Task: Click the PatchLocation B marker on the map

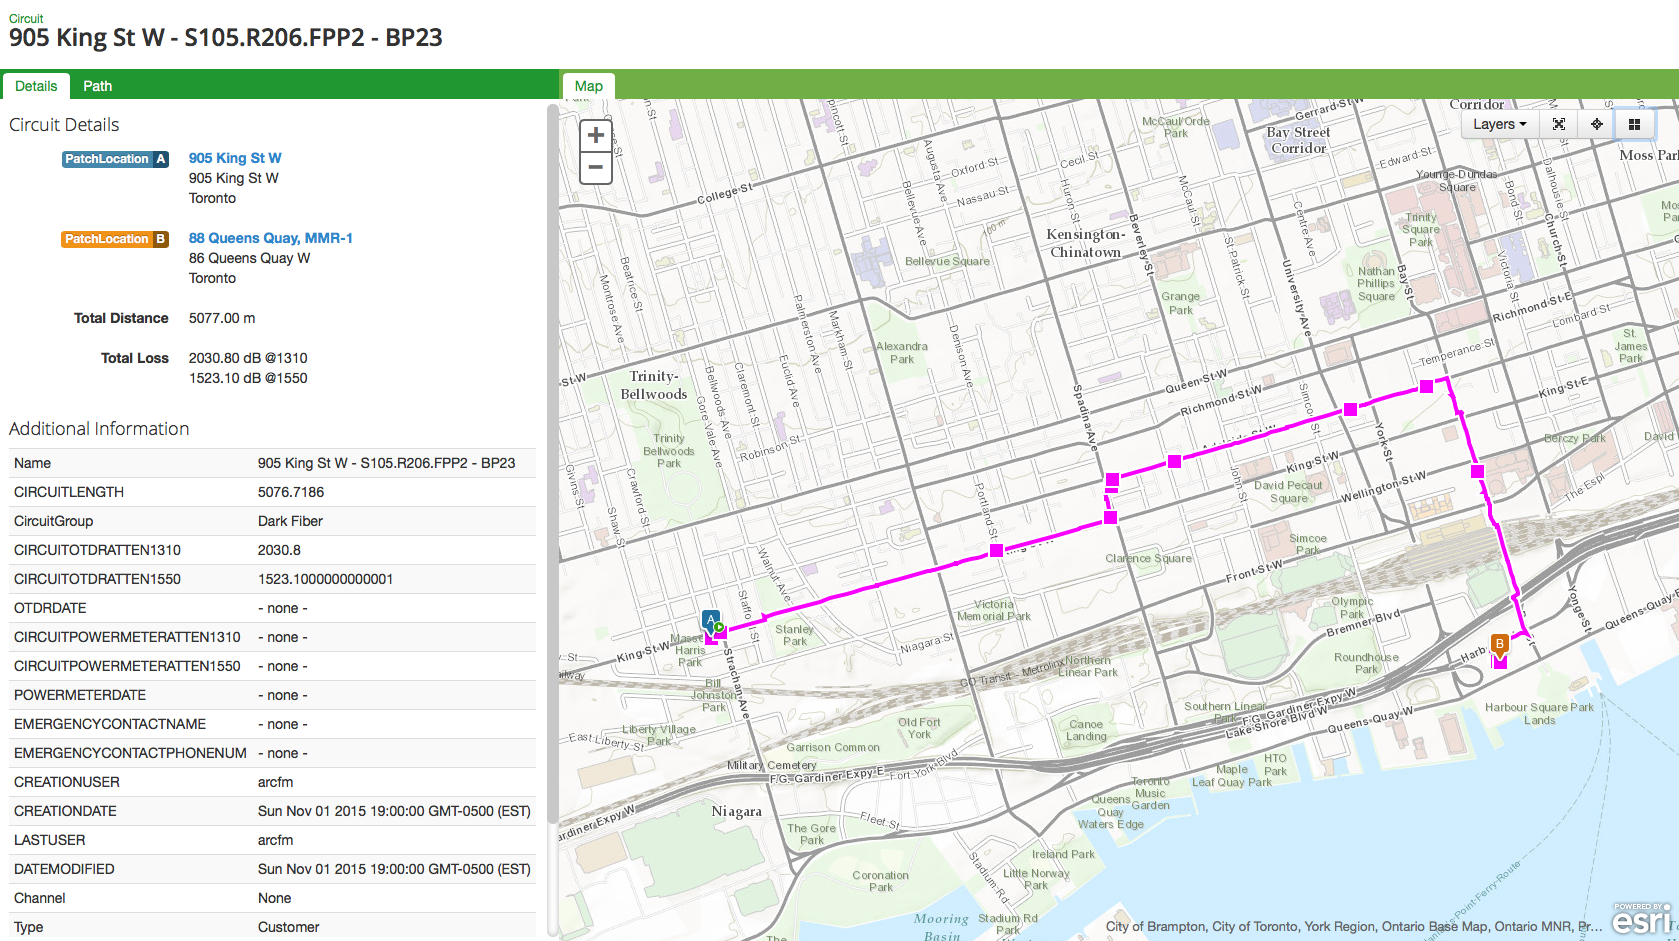Action: coord(1499,645)
